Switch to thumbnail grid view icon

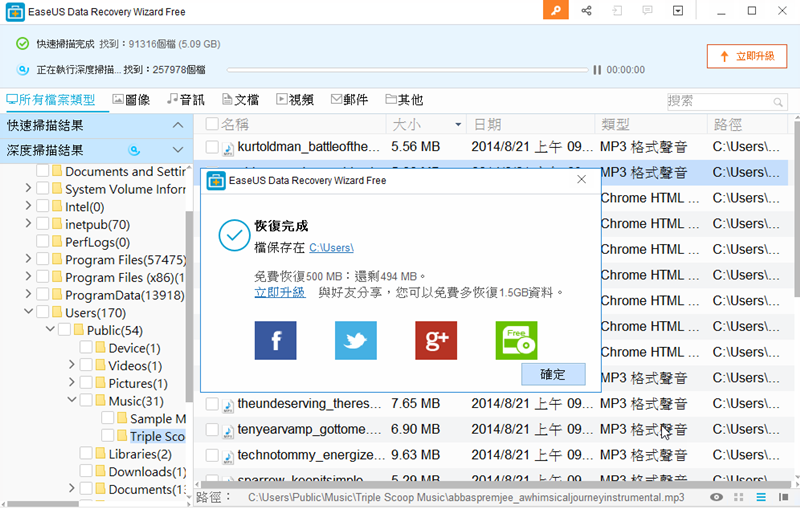coord(739,497)
